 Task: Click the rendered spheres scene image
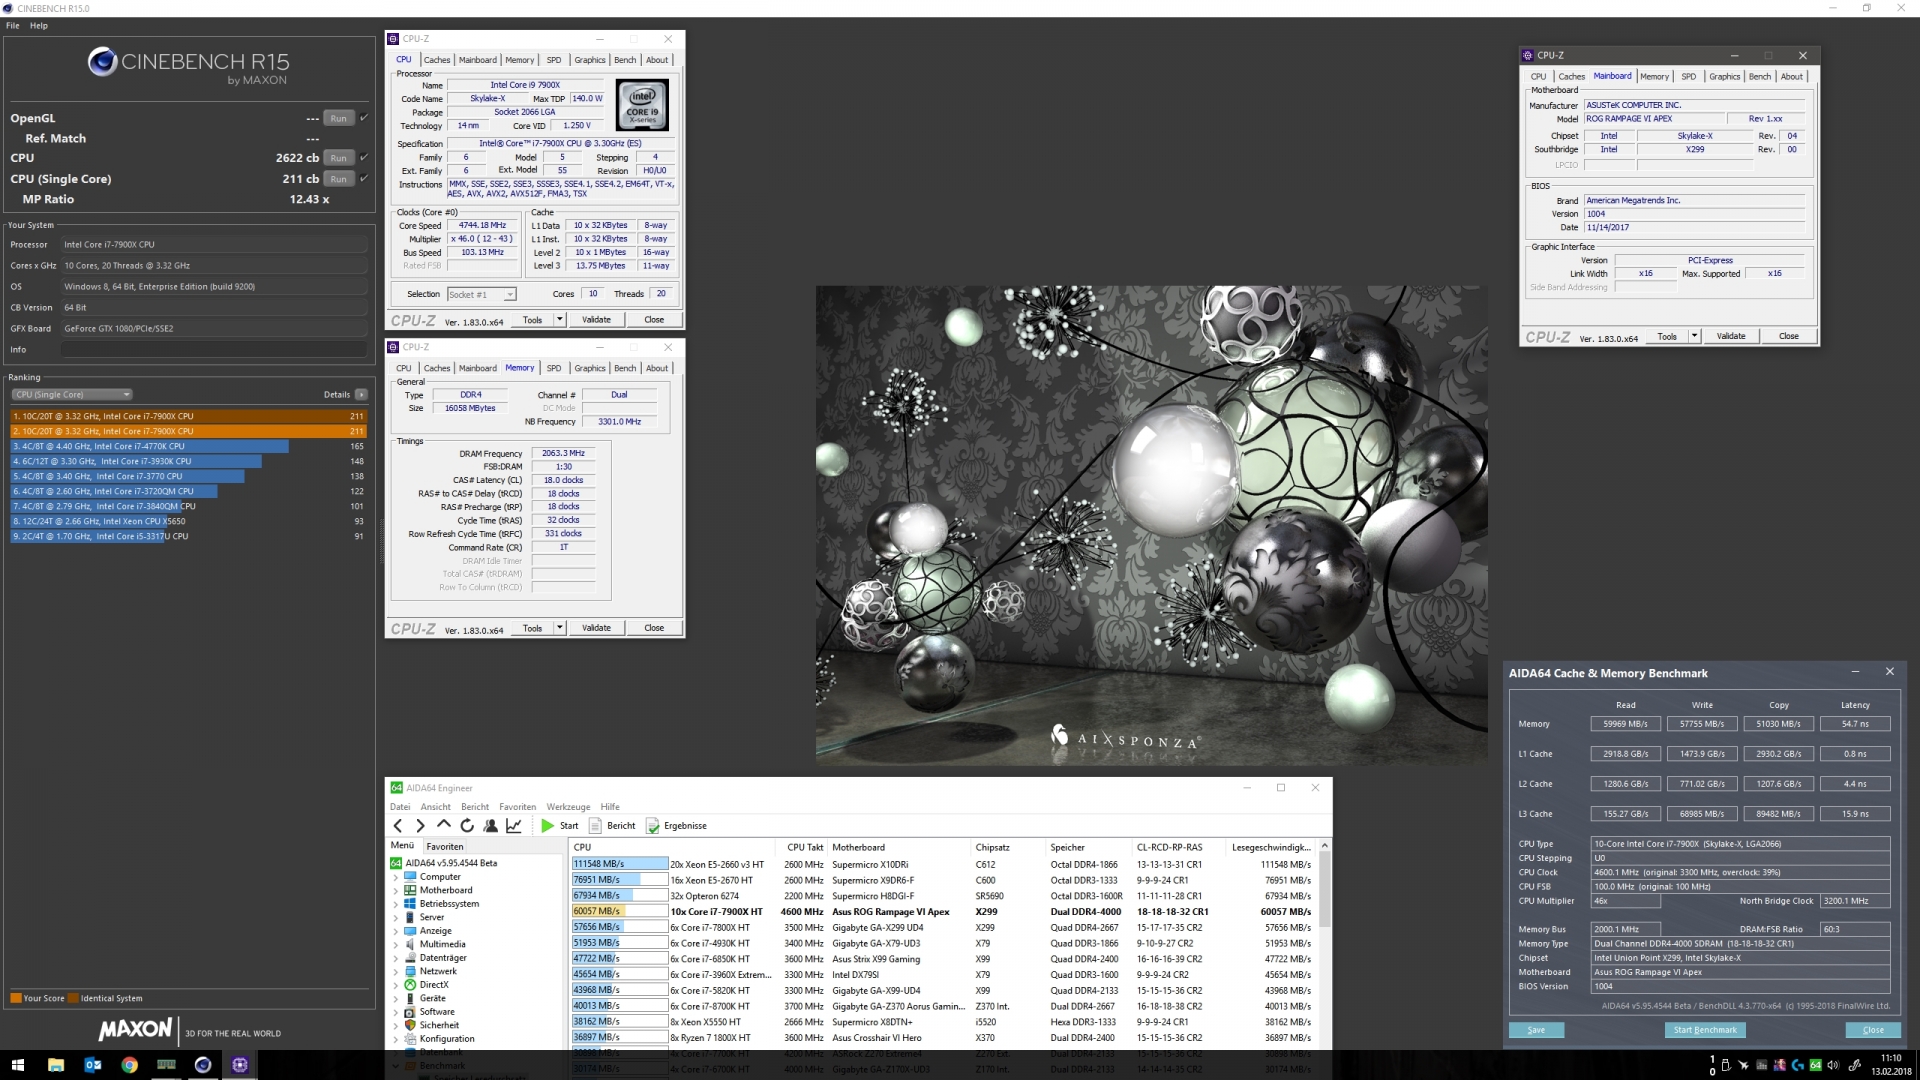[1151, 526]
